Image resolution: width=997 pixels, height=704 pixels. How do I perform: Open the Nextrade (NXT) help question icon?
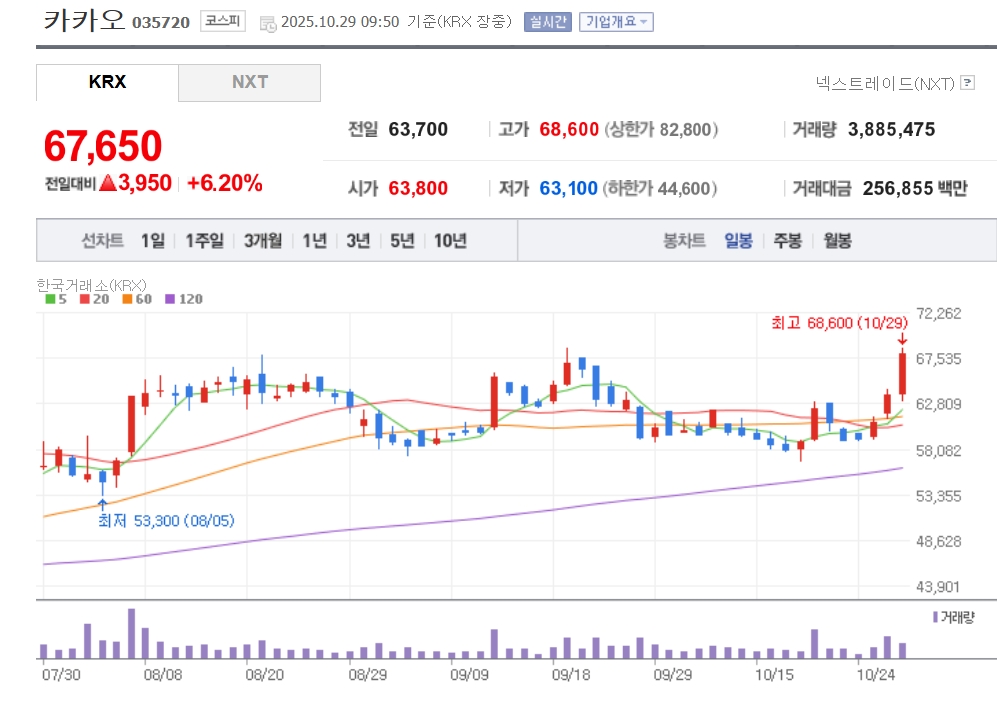pos(967,83)
